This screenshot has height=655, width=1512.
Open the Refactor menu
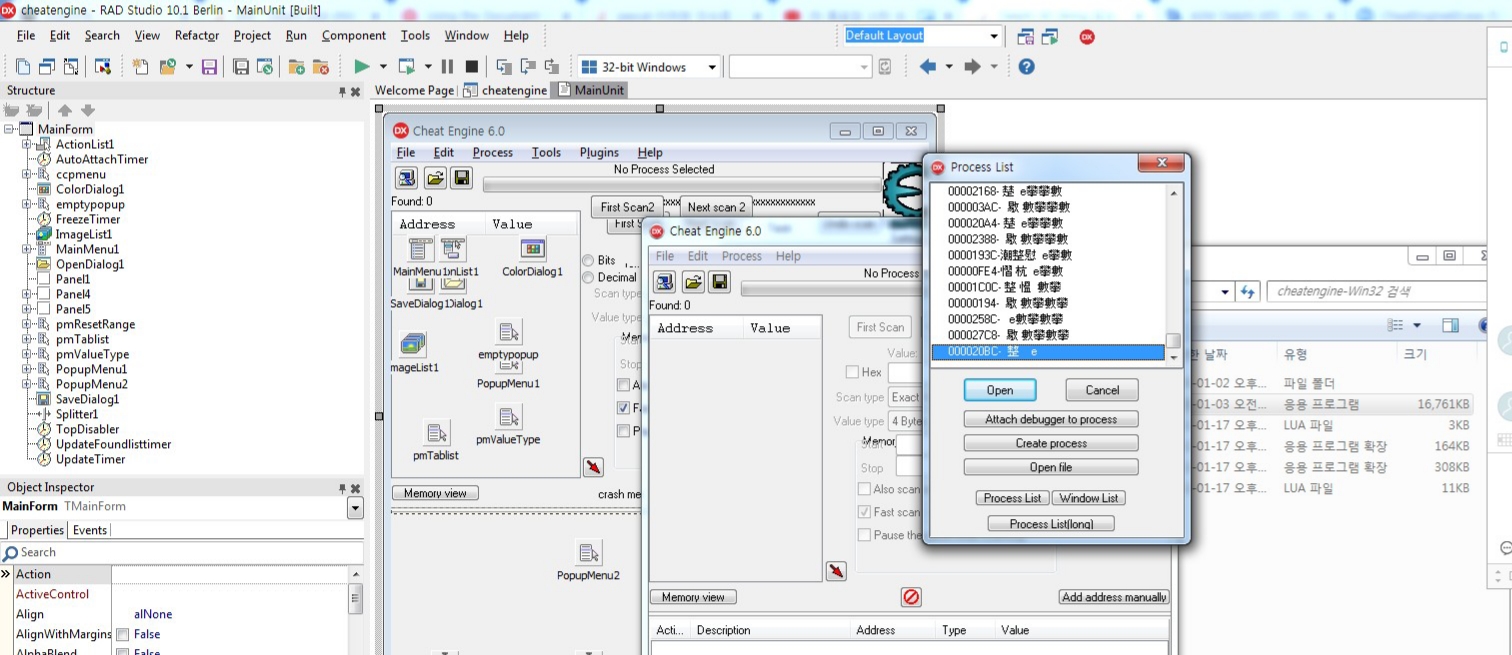point(196,35)
